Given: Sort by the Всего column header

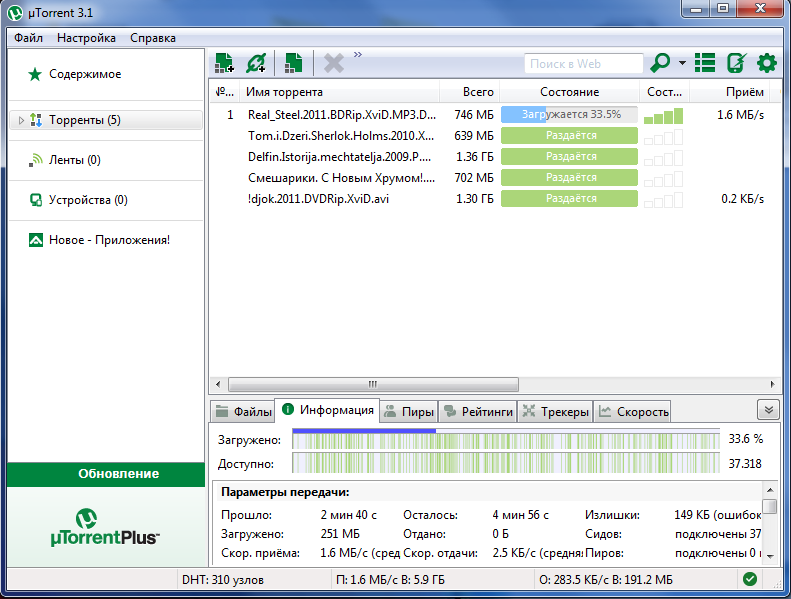Looking at the screenshot, I should coord(470,92).
